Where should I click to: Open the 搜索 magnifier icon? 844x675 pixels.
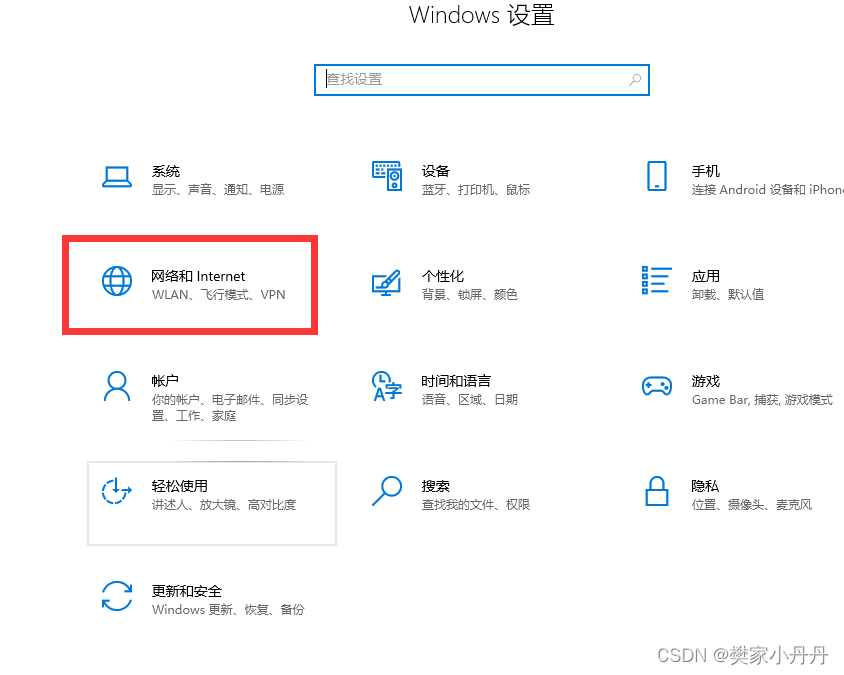387,491
